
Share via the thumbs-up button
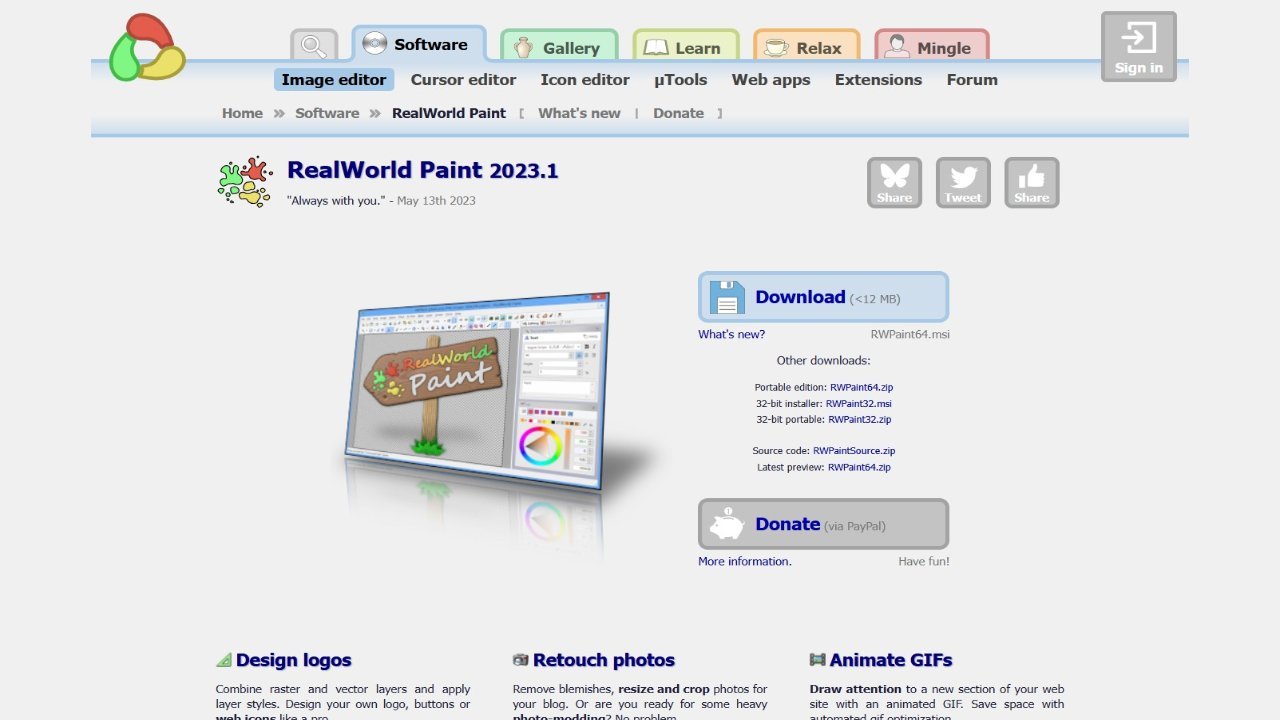click(1031, 183)
